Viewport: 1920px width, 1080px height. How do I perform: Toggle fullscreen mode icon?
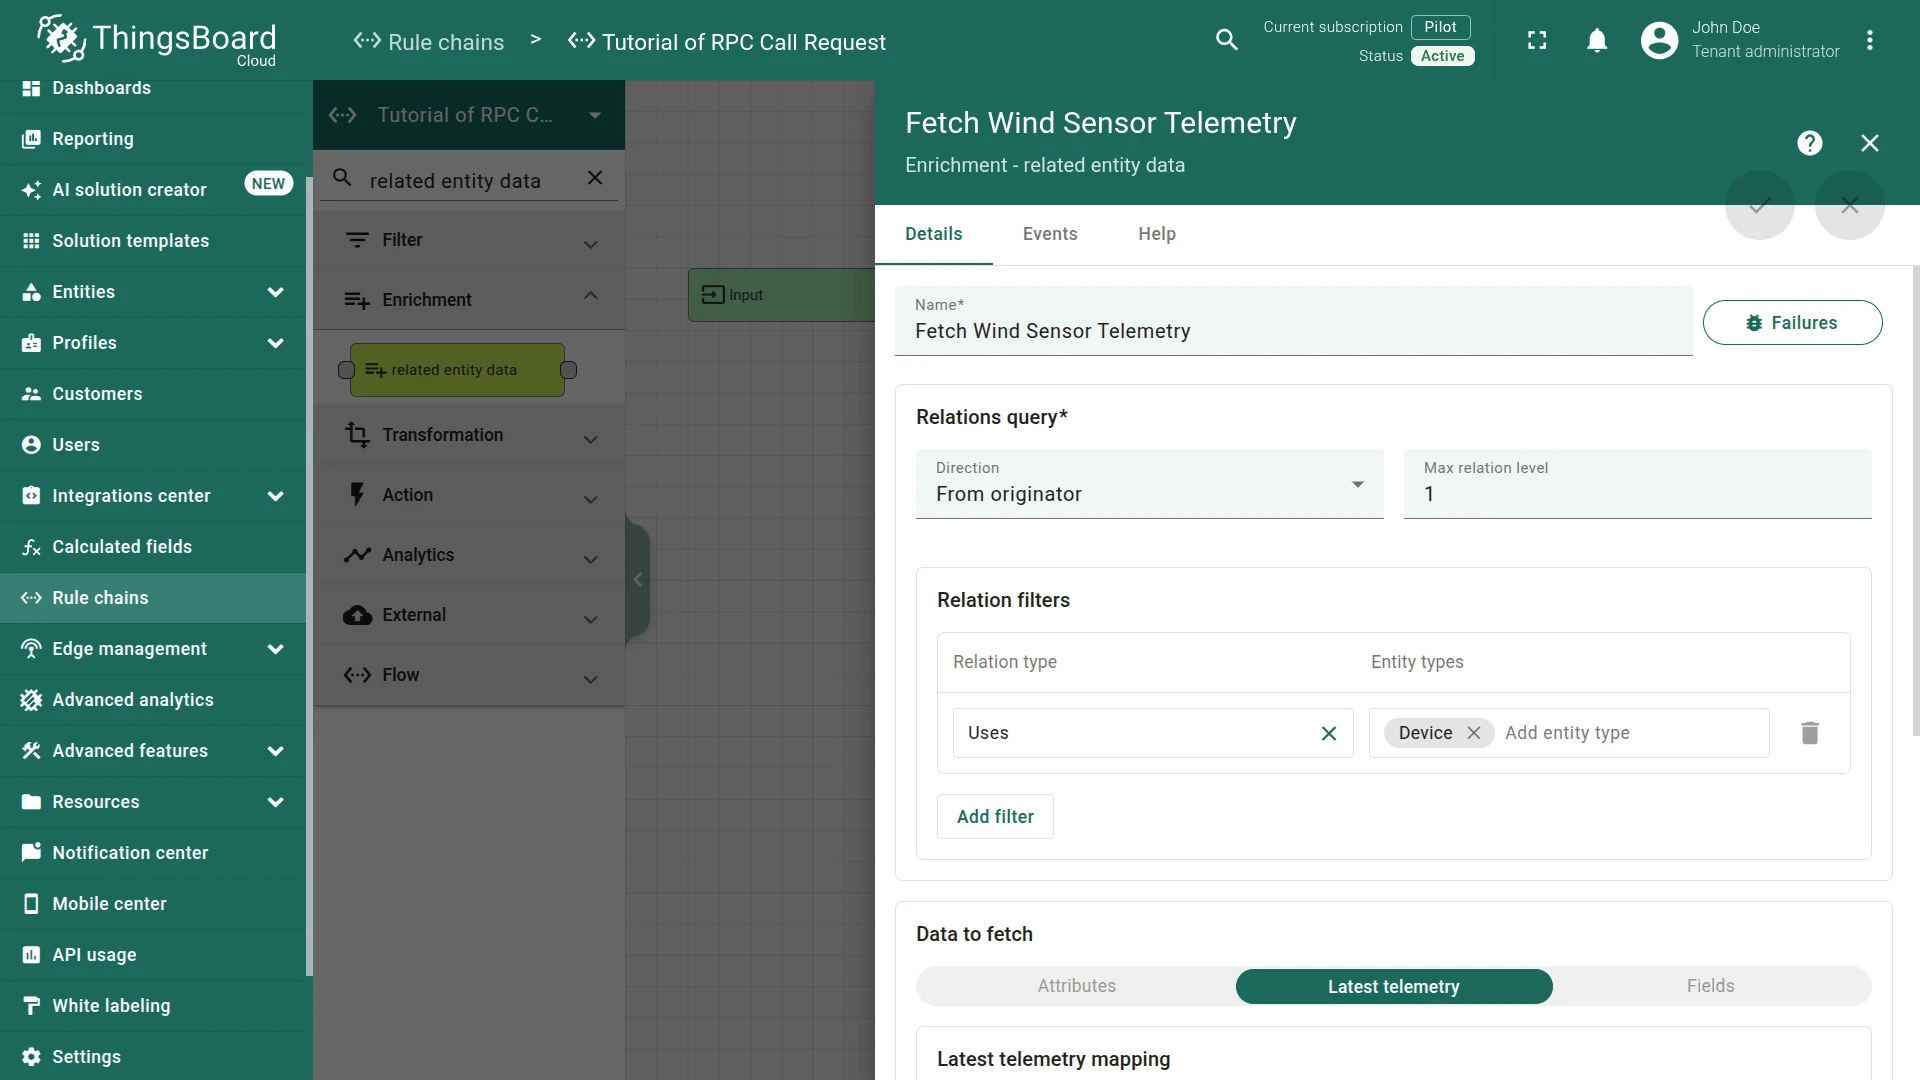(x=1537, y=41)
